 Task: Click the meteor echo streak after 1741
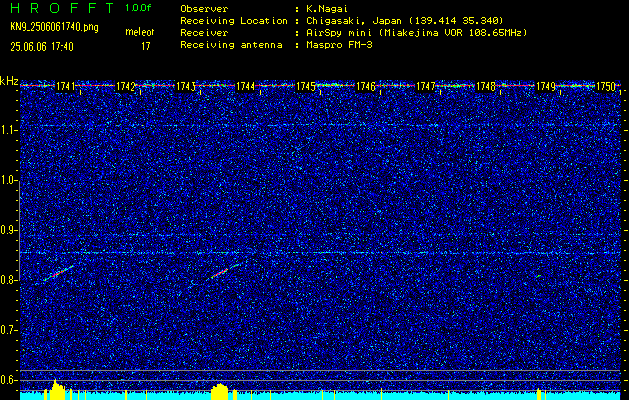coord(59,273)
